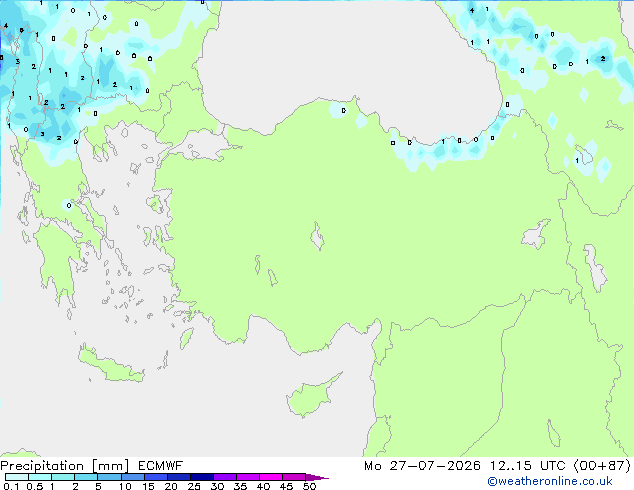The height and width of the screenshot is (490, 634).
Task: Click the legend arrow tip above 50 mm
Action: pos(317,477)
